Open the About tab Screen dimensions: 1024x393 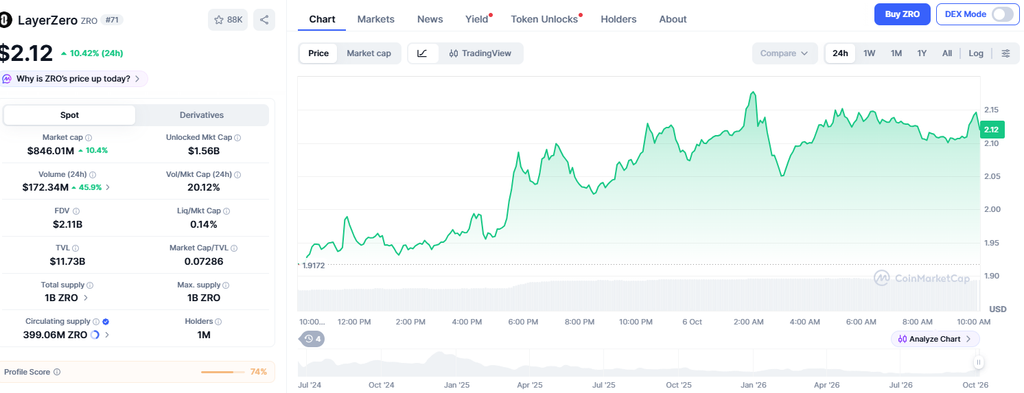pos(673,19)
